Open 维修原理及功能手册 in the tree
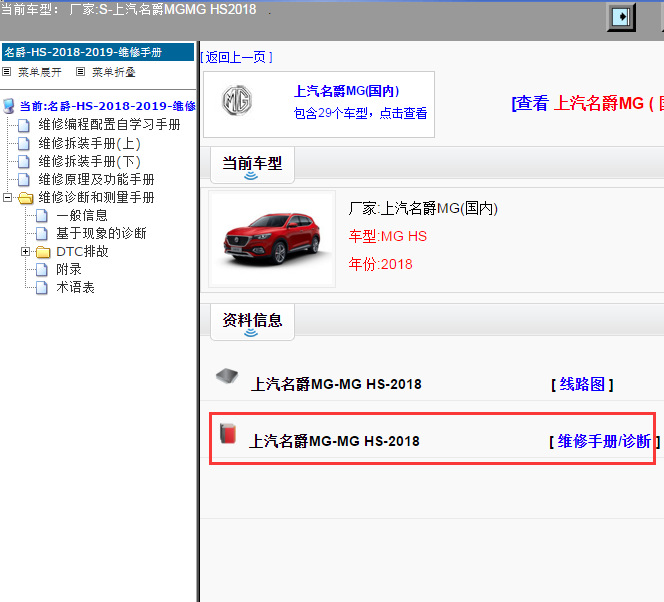 pos(96,179)
